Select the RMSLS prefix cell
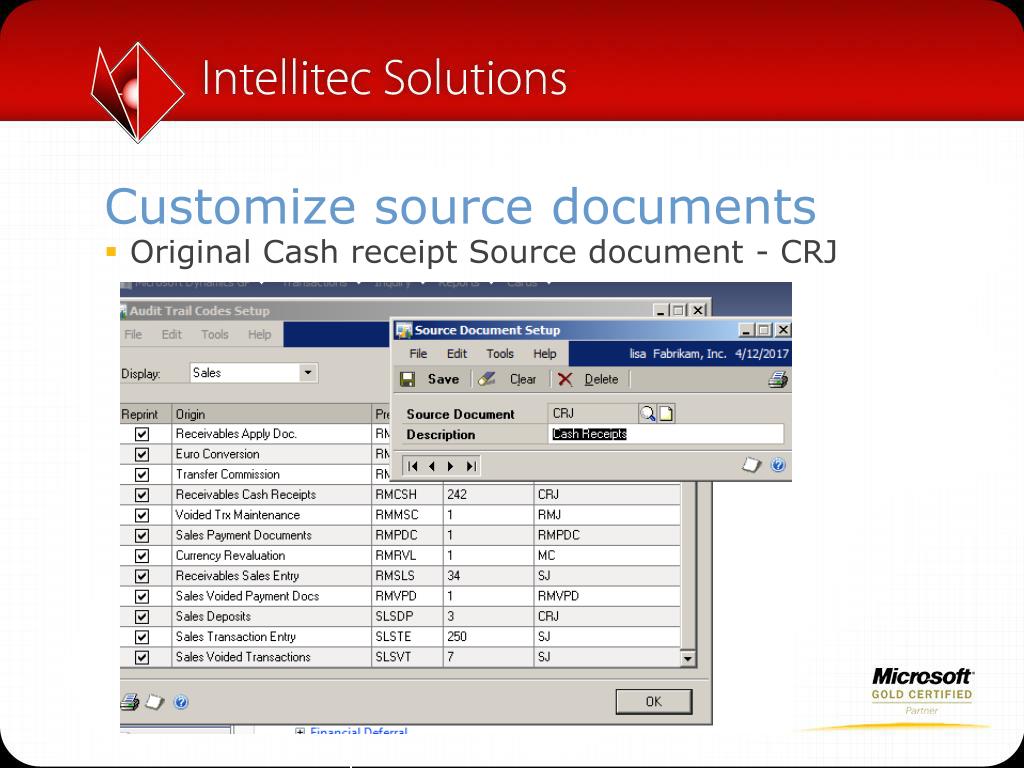The width and height of the screenshot is (1024, 768). 407,576
